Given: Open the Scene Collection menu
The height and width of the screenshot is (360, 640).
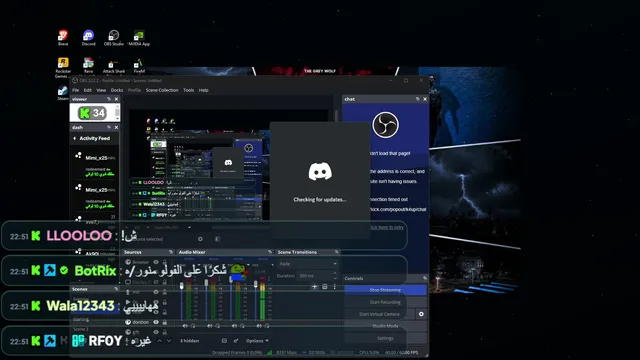Looking at the screenshot, I should tap(162, 90).
